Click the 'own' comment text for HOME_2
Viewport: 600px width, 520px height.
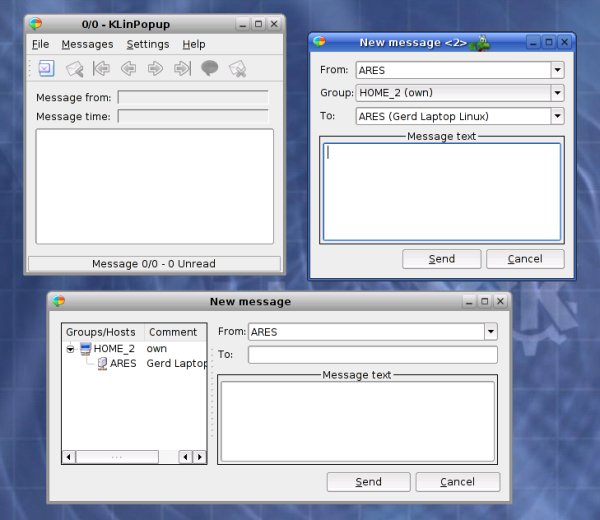157,349
